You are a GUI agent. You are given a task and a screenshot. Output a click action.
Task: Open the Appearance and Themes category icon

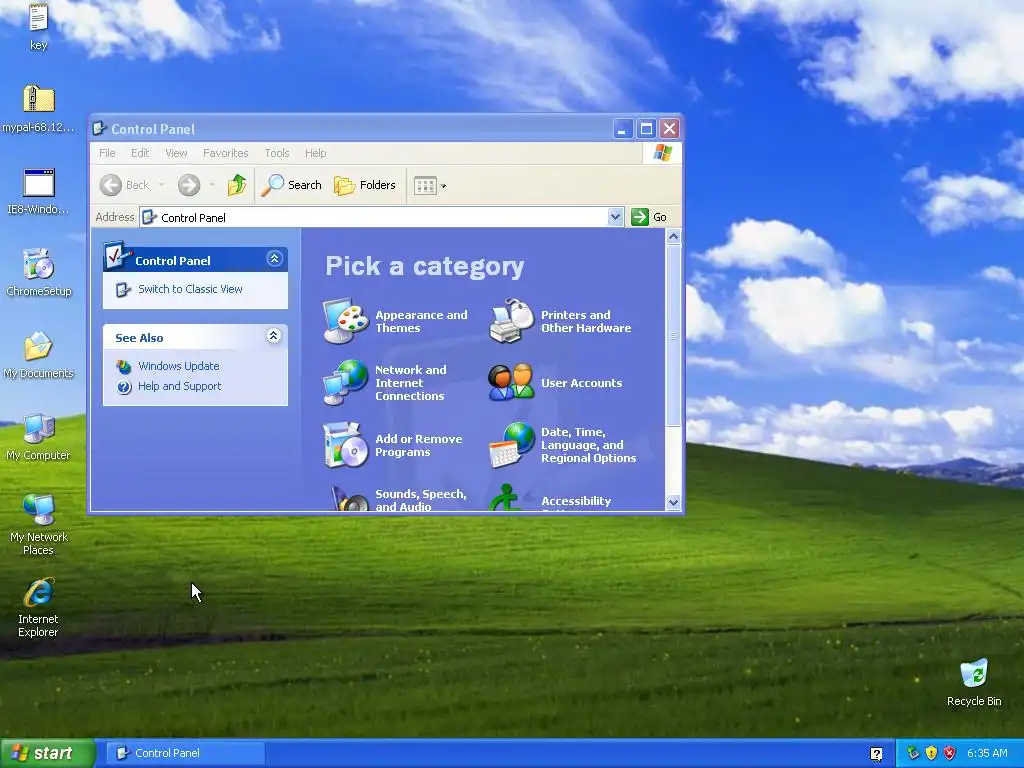coord(346,321)
